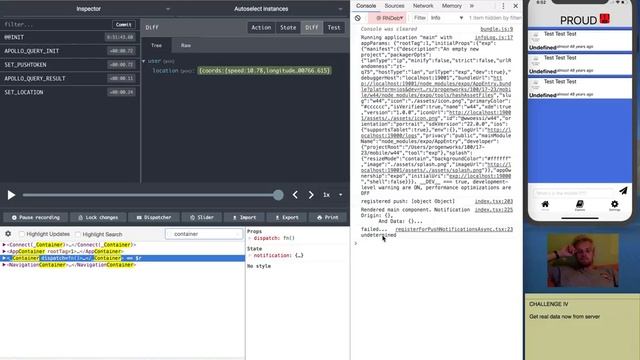Switch to Action tab

(x=261, y=28)
